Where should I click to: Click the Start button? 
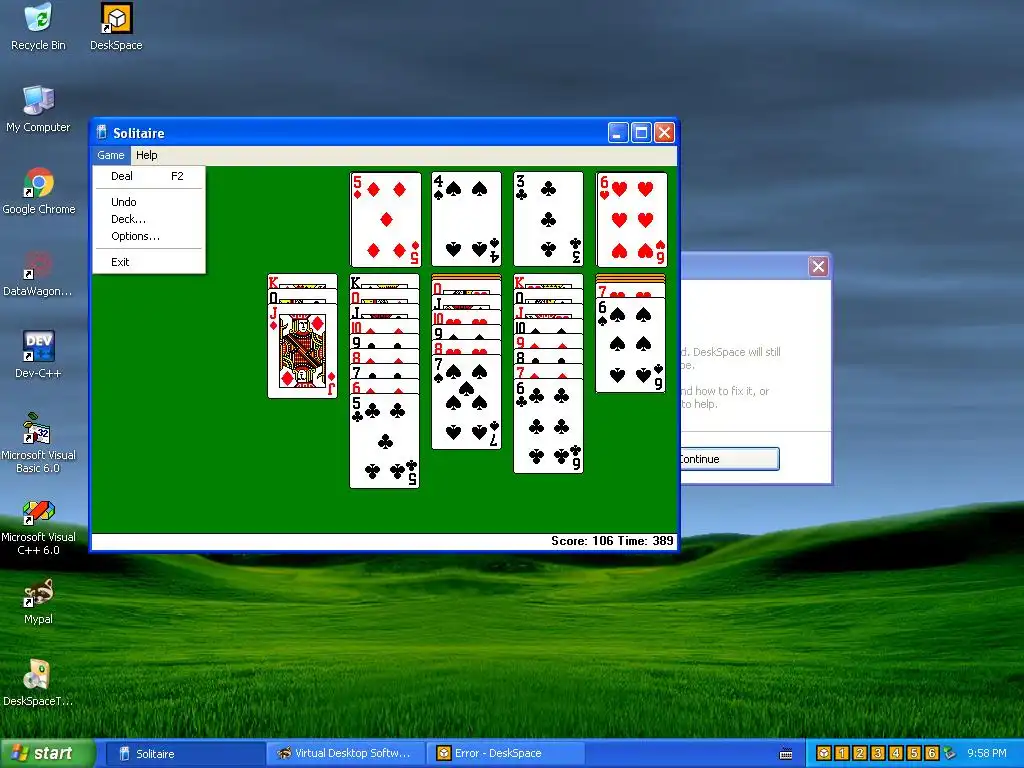point(47,753)
